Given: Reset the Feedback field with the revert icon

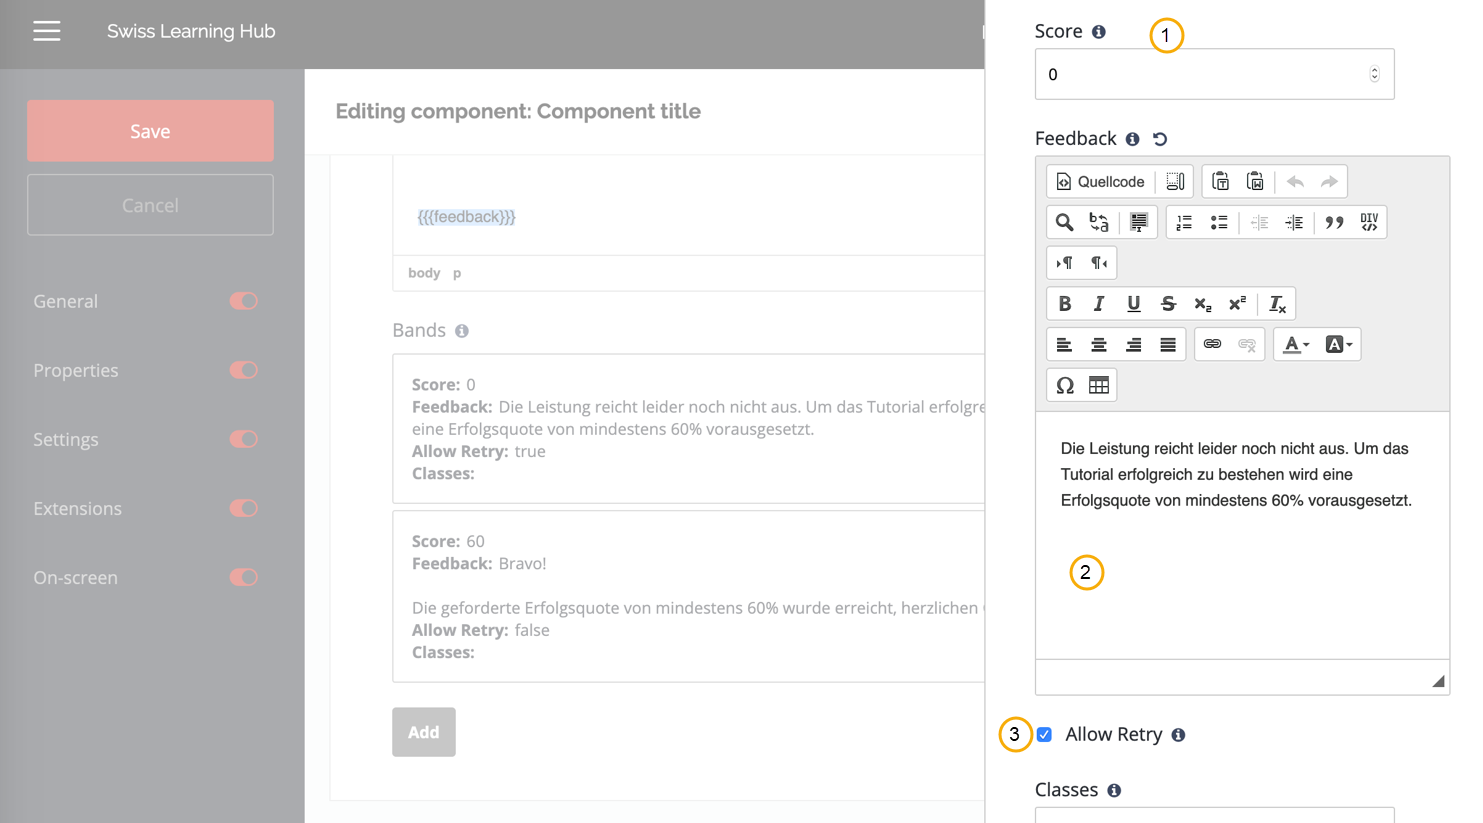Looking at the screenshot, I should tap(1160, 139).
